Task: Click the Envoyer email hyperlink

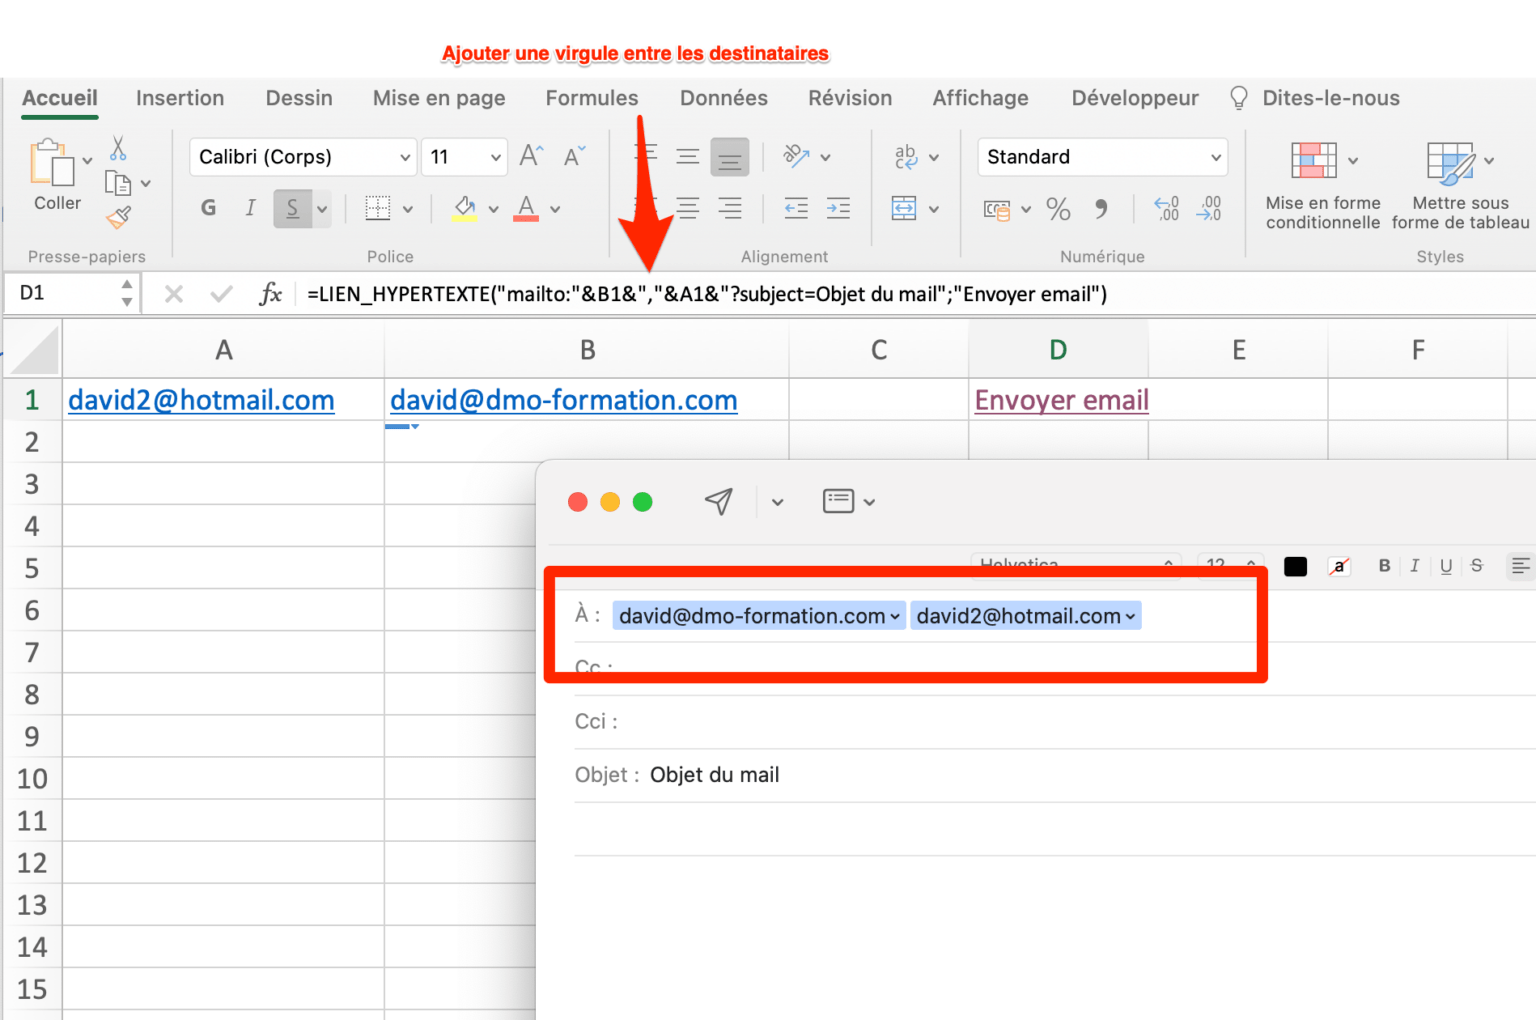Action: pyautogui.click(x=1060, y=400)
